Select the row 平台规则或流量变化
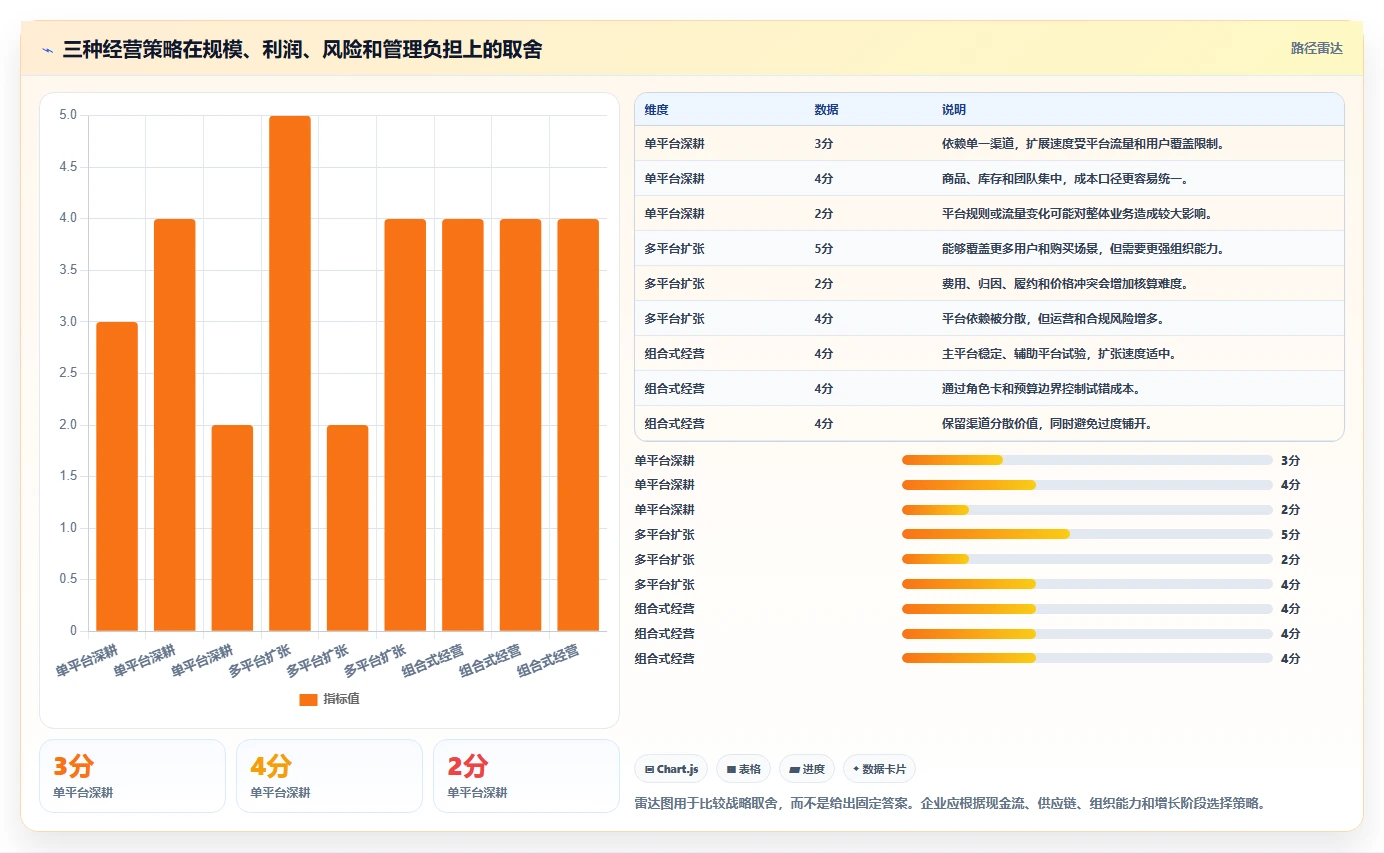The width and height of the screenshot is (1384, 853). 989,213
